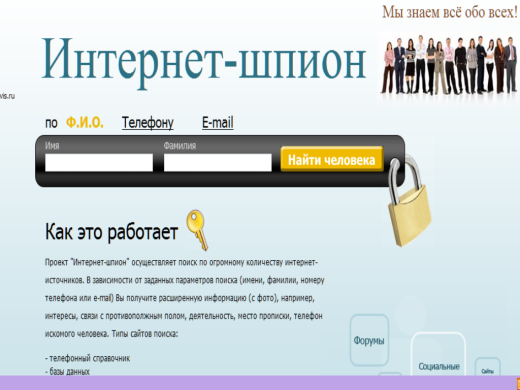The height and width of the screenshot is (390, 520).
Task: Click the 'Имя' field label
Action: 52,146
